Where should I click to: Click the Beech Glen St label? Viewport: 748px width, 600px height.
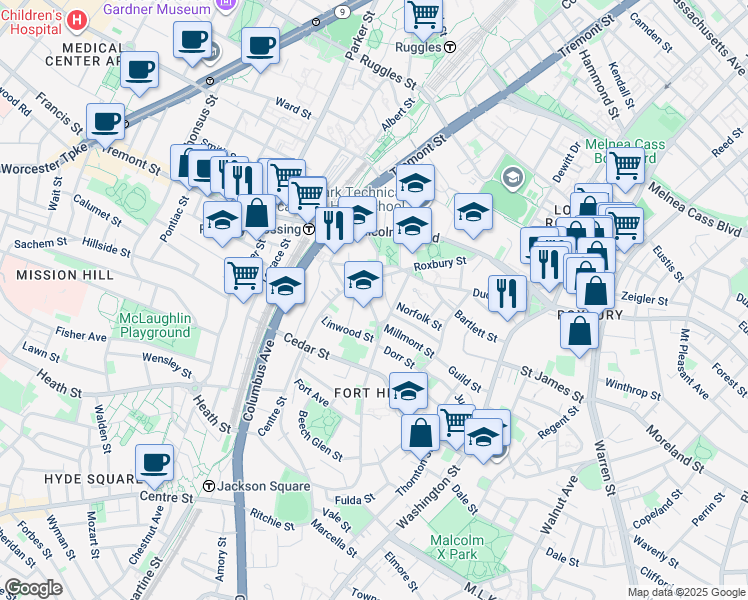[320, 436]
